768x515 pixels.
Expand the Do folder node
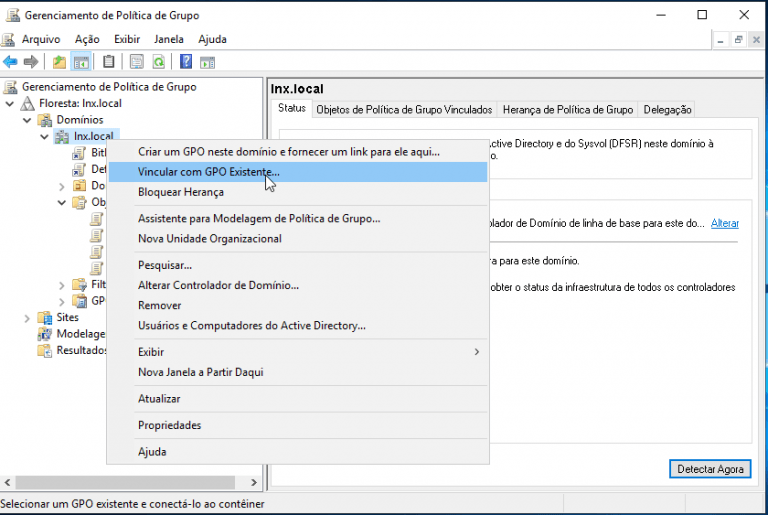pyautogui.click(x=62, y=187)
